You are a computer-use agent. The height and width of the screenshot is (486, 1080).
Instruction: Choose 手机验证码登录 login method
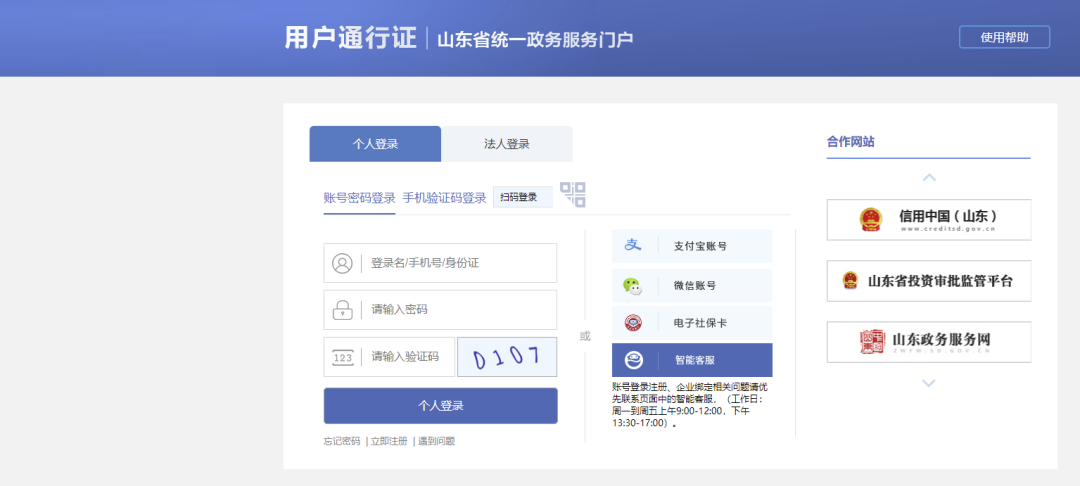(x=444, y=198)
